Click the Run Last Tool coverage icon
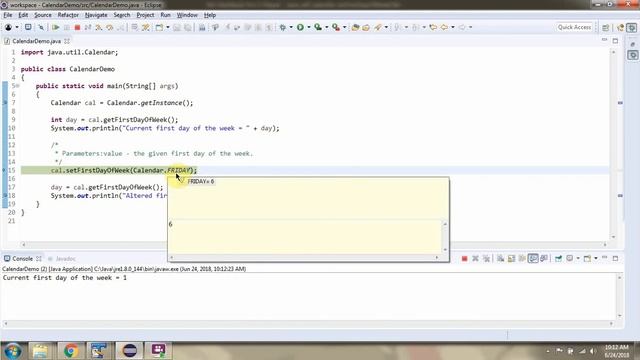Screen dimensions: 640x360 click(x=318, y=27)
